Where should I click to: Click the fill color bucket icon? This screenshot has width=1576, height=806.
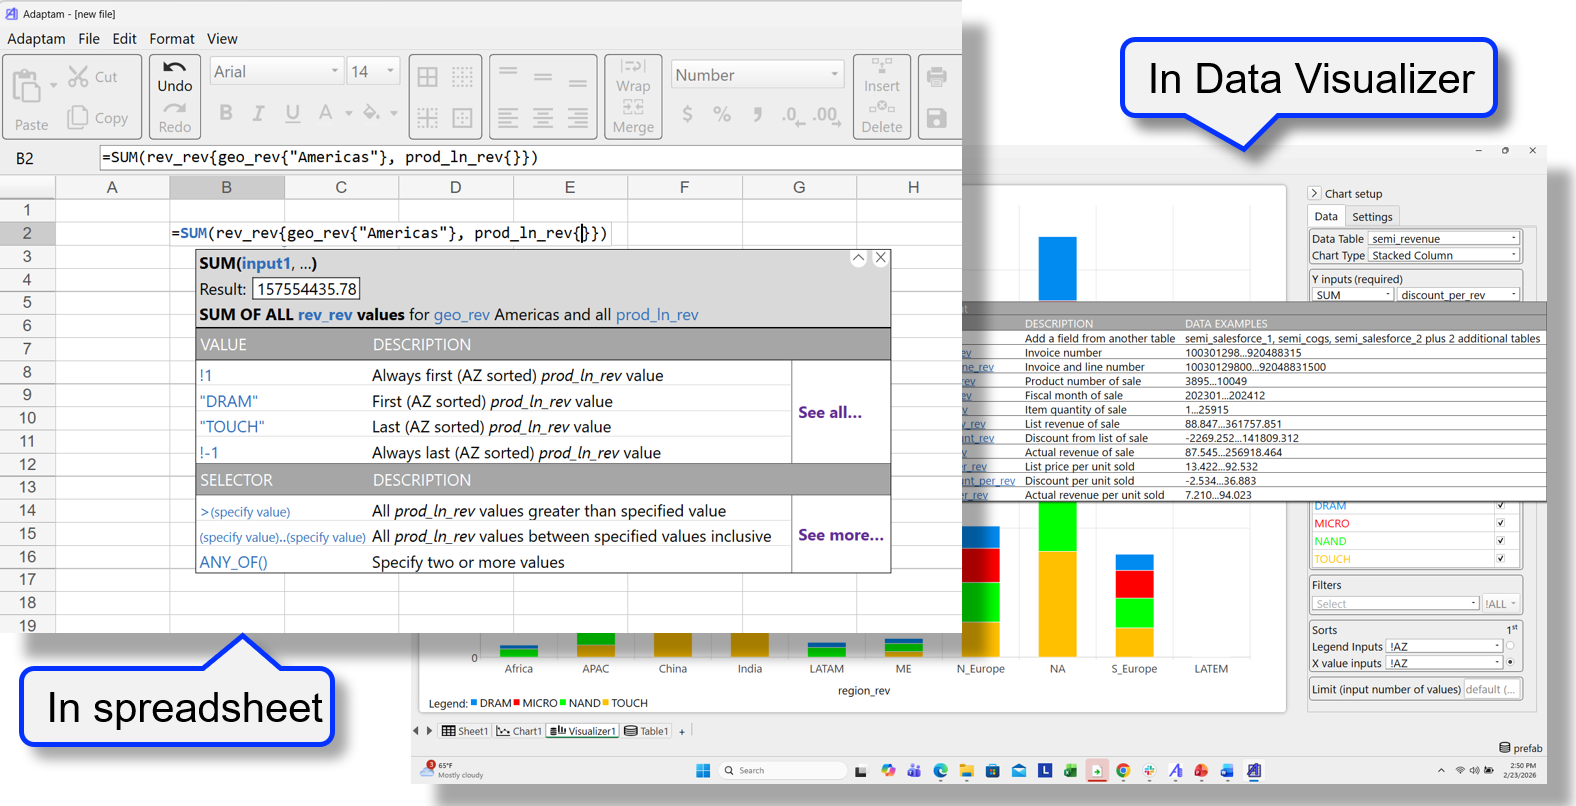click(x=371, y=112)
